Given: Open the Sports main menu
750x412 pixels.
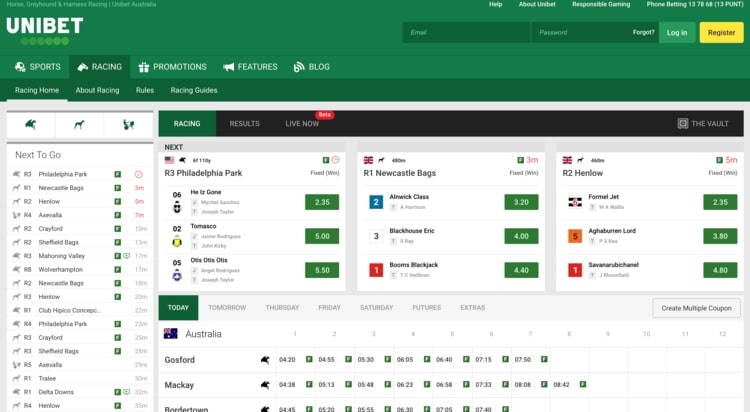Looking at the screenshot, I should pyautogui.click(x=38, y=67).
